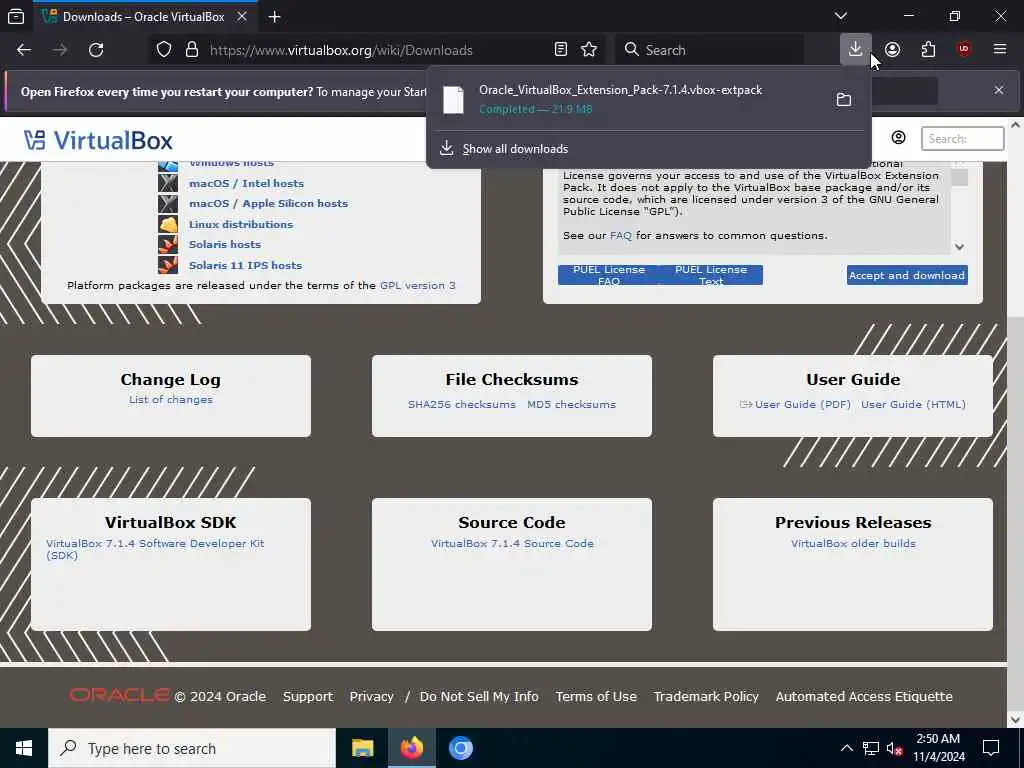Open the FAQ link in license text
Screen dimensions: 1024x768
coord(620,236)
